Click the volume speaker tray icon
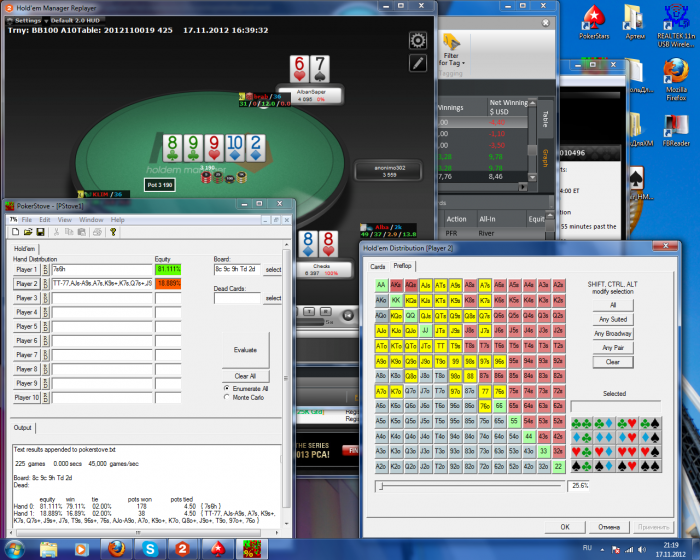The image size is (700, 560). coord(642,550)
